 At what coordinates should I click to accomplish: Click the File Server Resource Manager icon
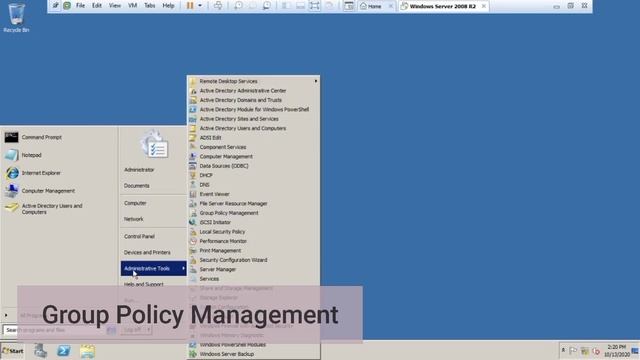[x=193, y=204]
